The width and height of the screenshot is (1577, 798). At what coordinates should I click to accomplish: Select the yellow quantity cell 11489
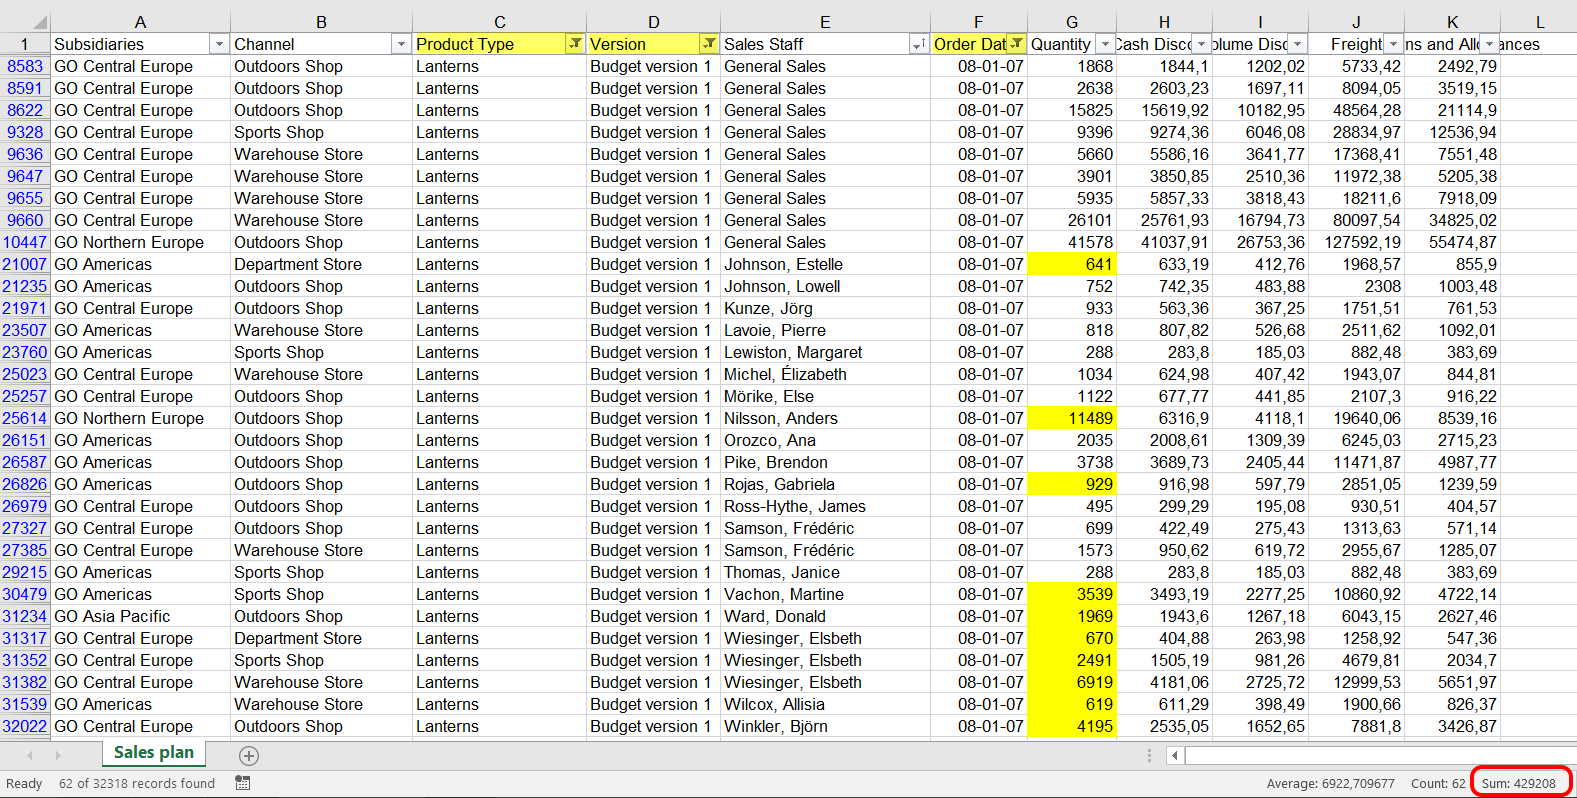tap(1071, 418)
